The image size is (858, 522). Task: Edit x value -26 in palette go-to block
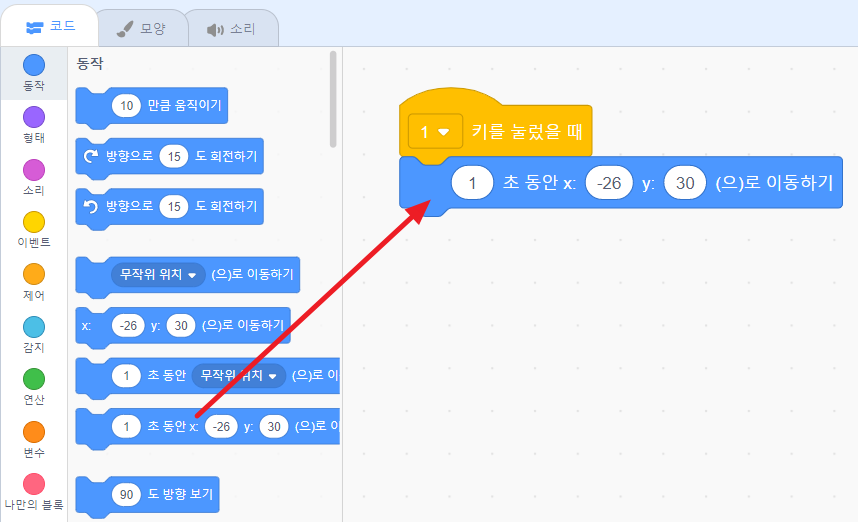coord(128,326)
